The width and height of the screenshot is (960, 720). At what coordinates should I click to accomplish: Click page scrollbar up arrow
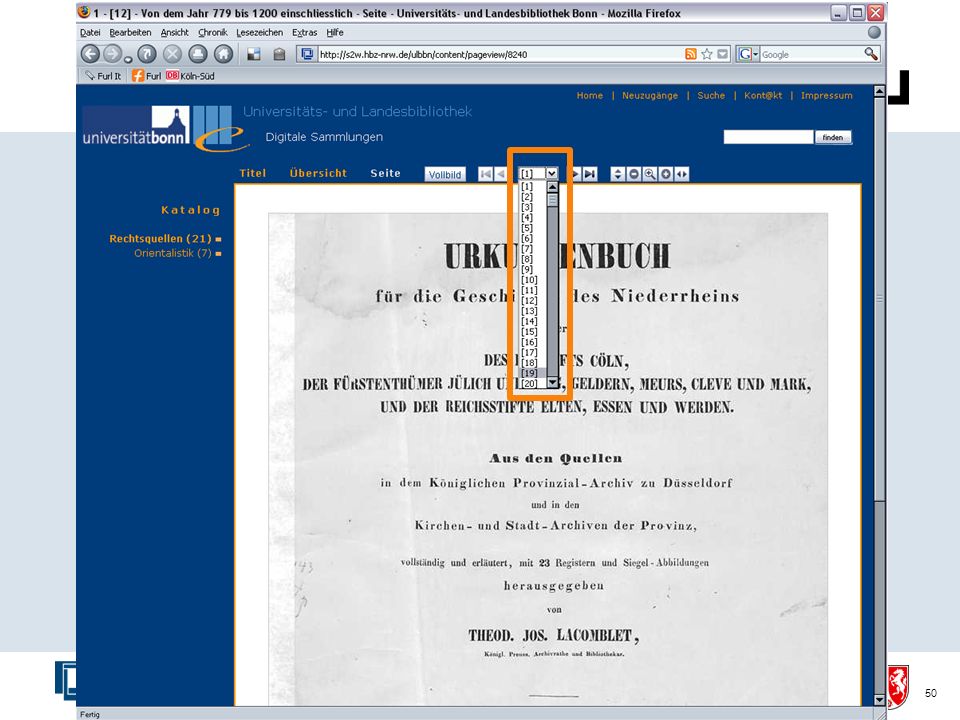[879, 91]
